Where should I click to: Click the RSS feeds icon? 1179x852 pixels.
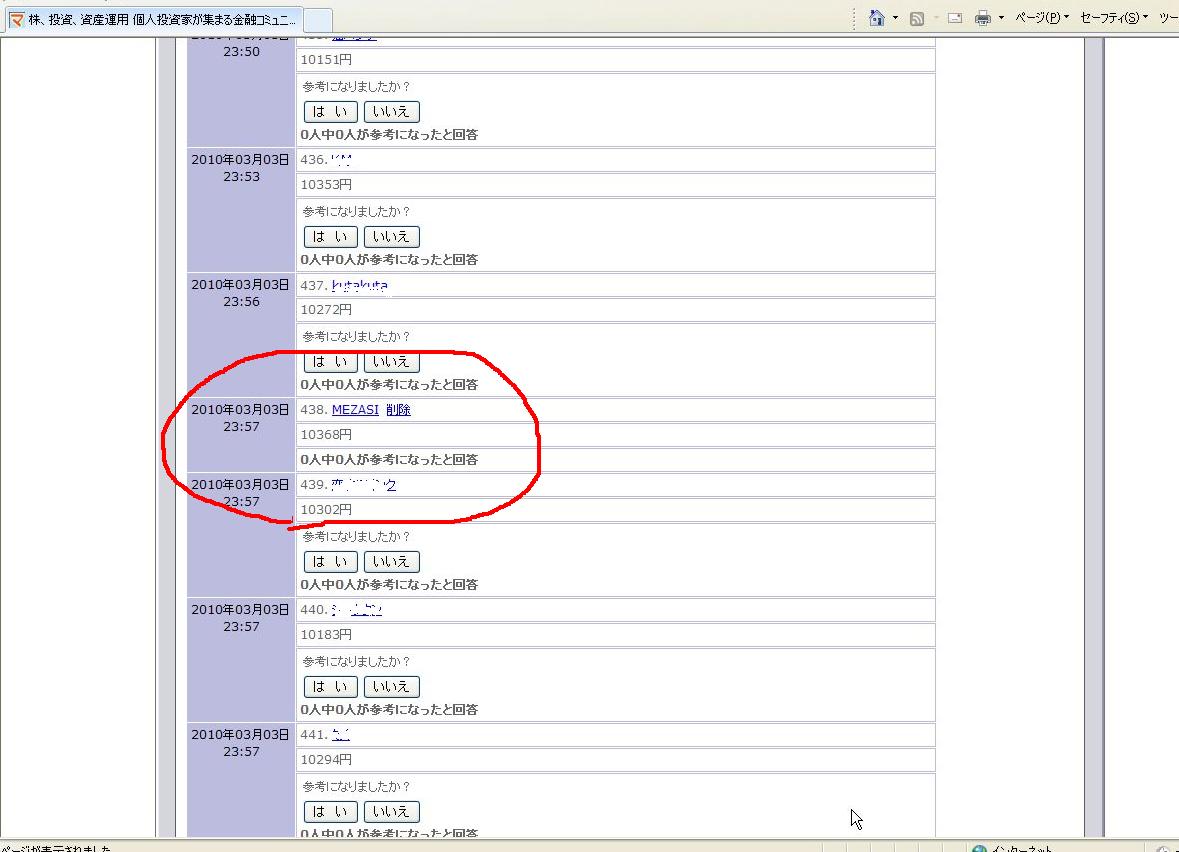[x=916, y=18]
